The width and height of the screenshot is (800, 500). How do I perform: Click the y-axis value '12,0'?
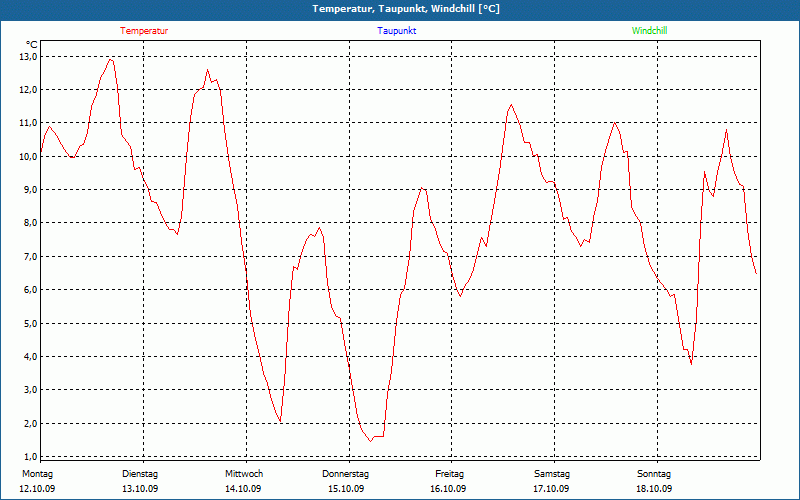[29, 90]
